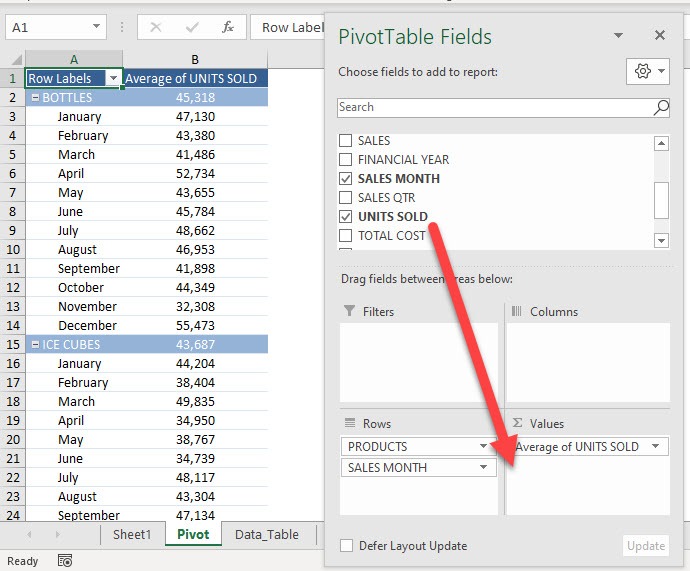
Task: Click the Filters area box
Action: pyautogui.click(x=418, y=362)
